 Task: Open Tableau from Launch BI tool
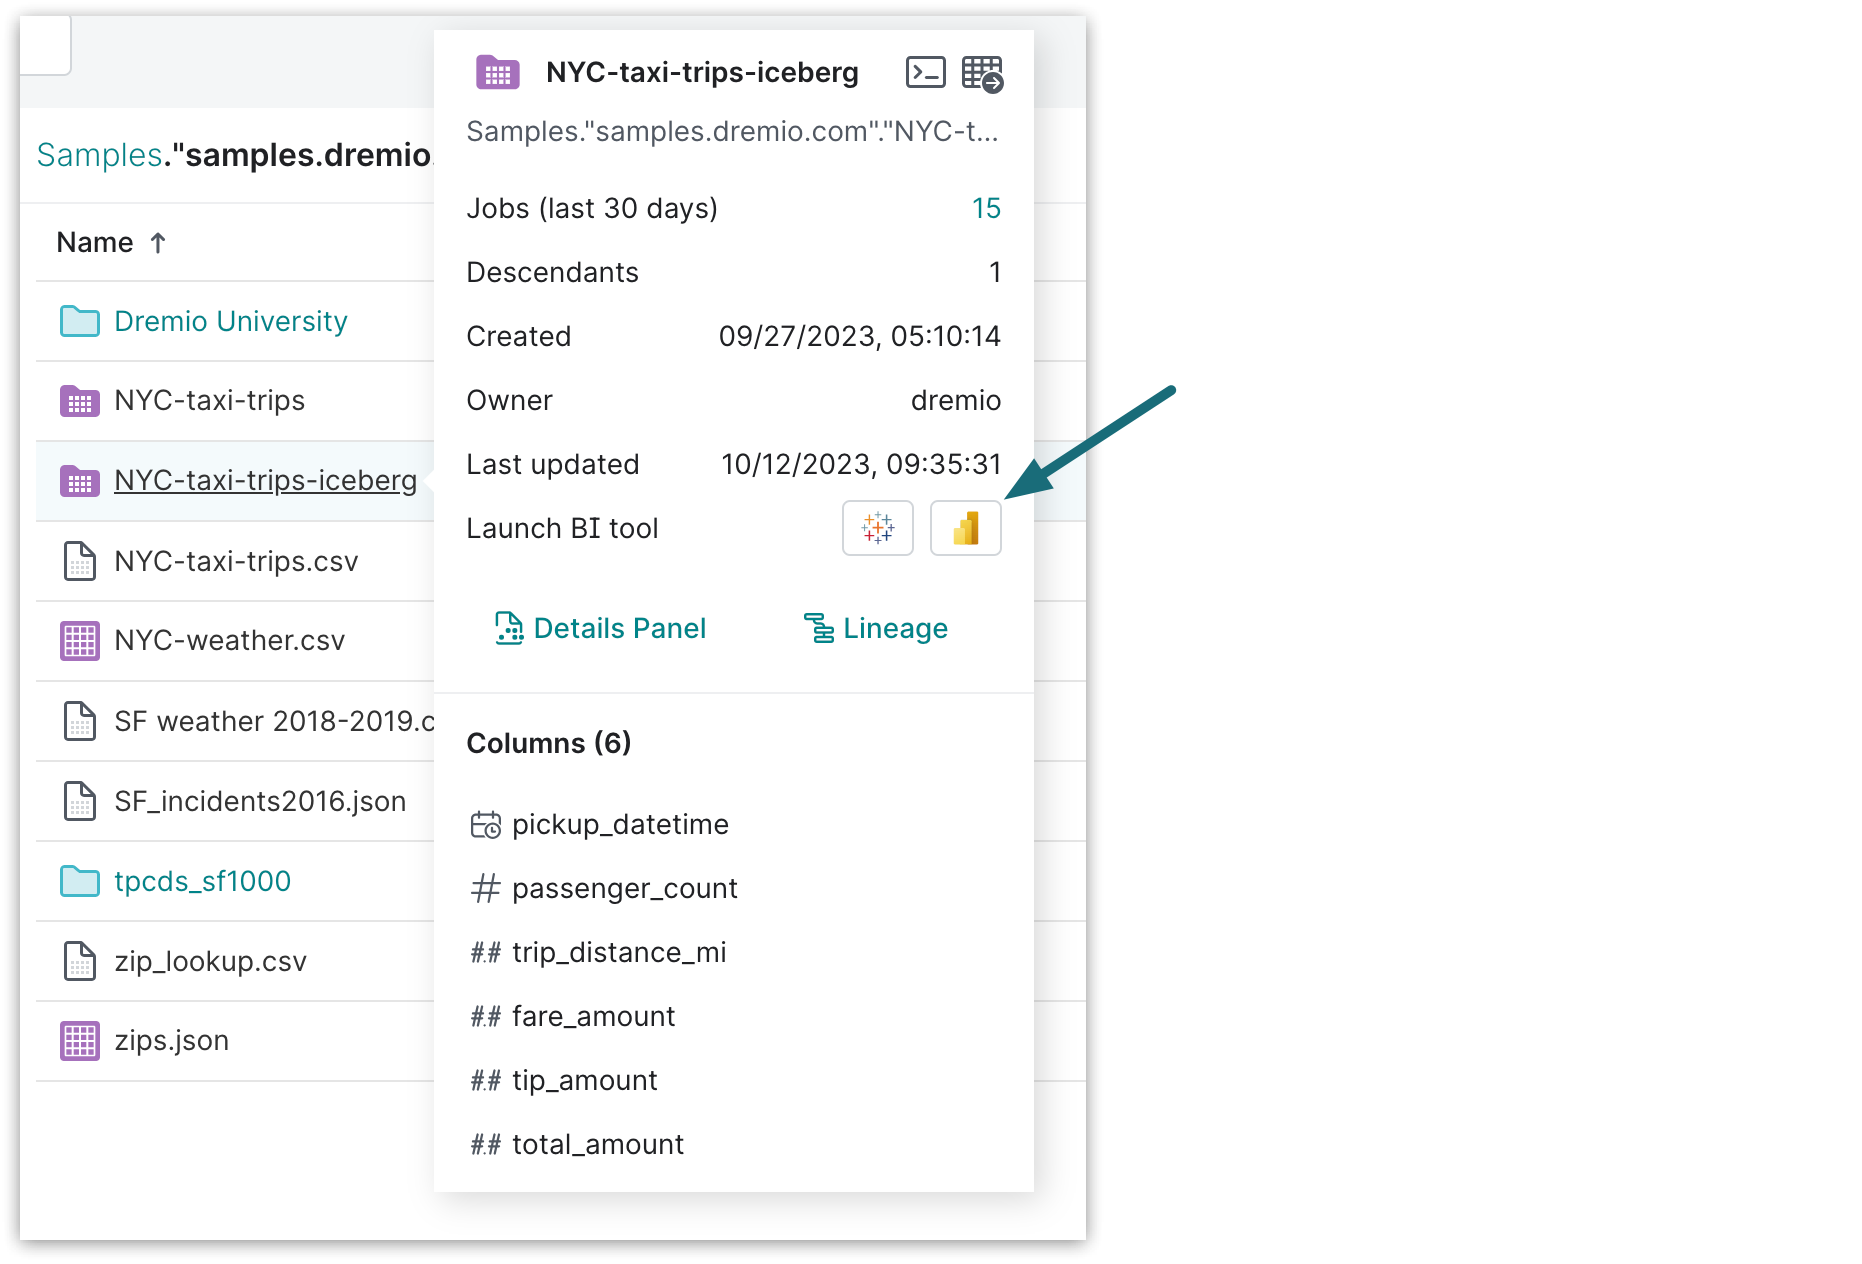coord(877,528)
